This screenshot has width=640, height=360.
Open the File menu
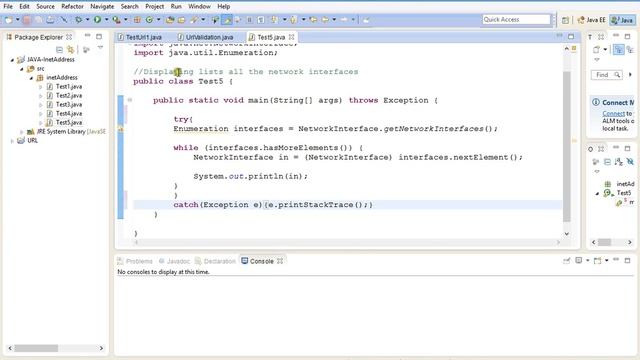pos(8,7)
